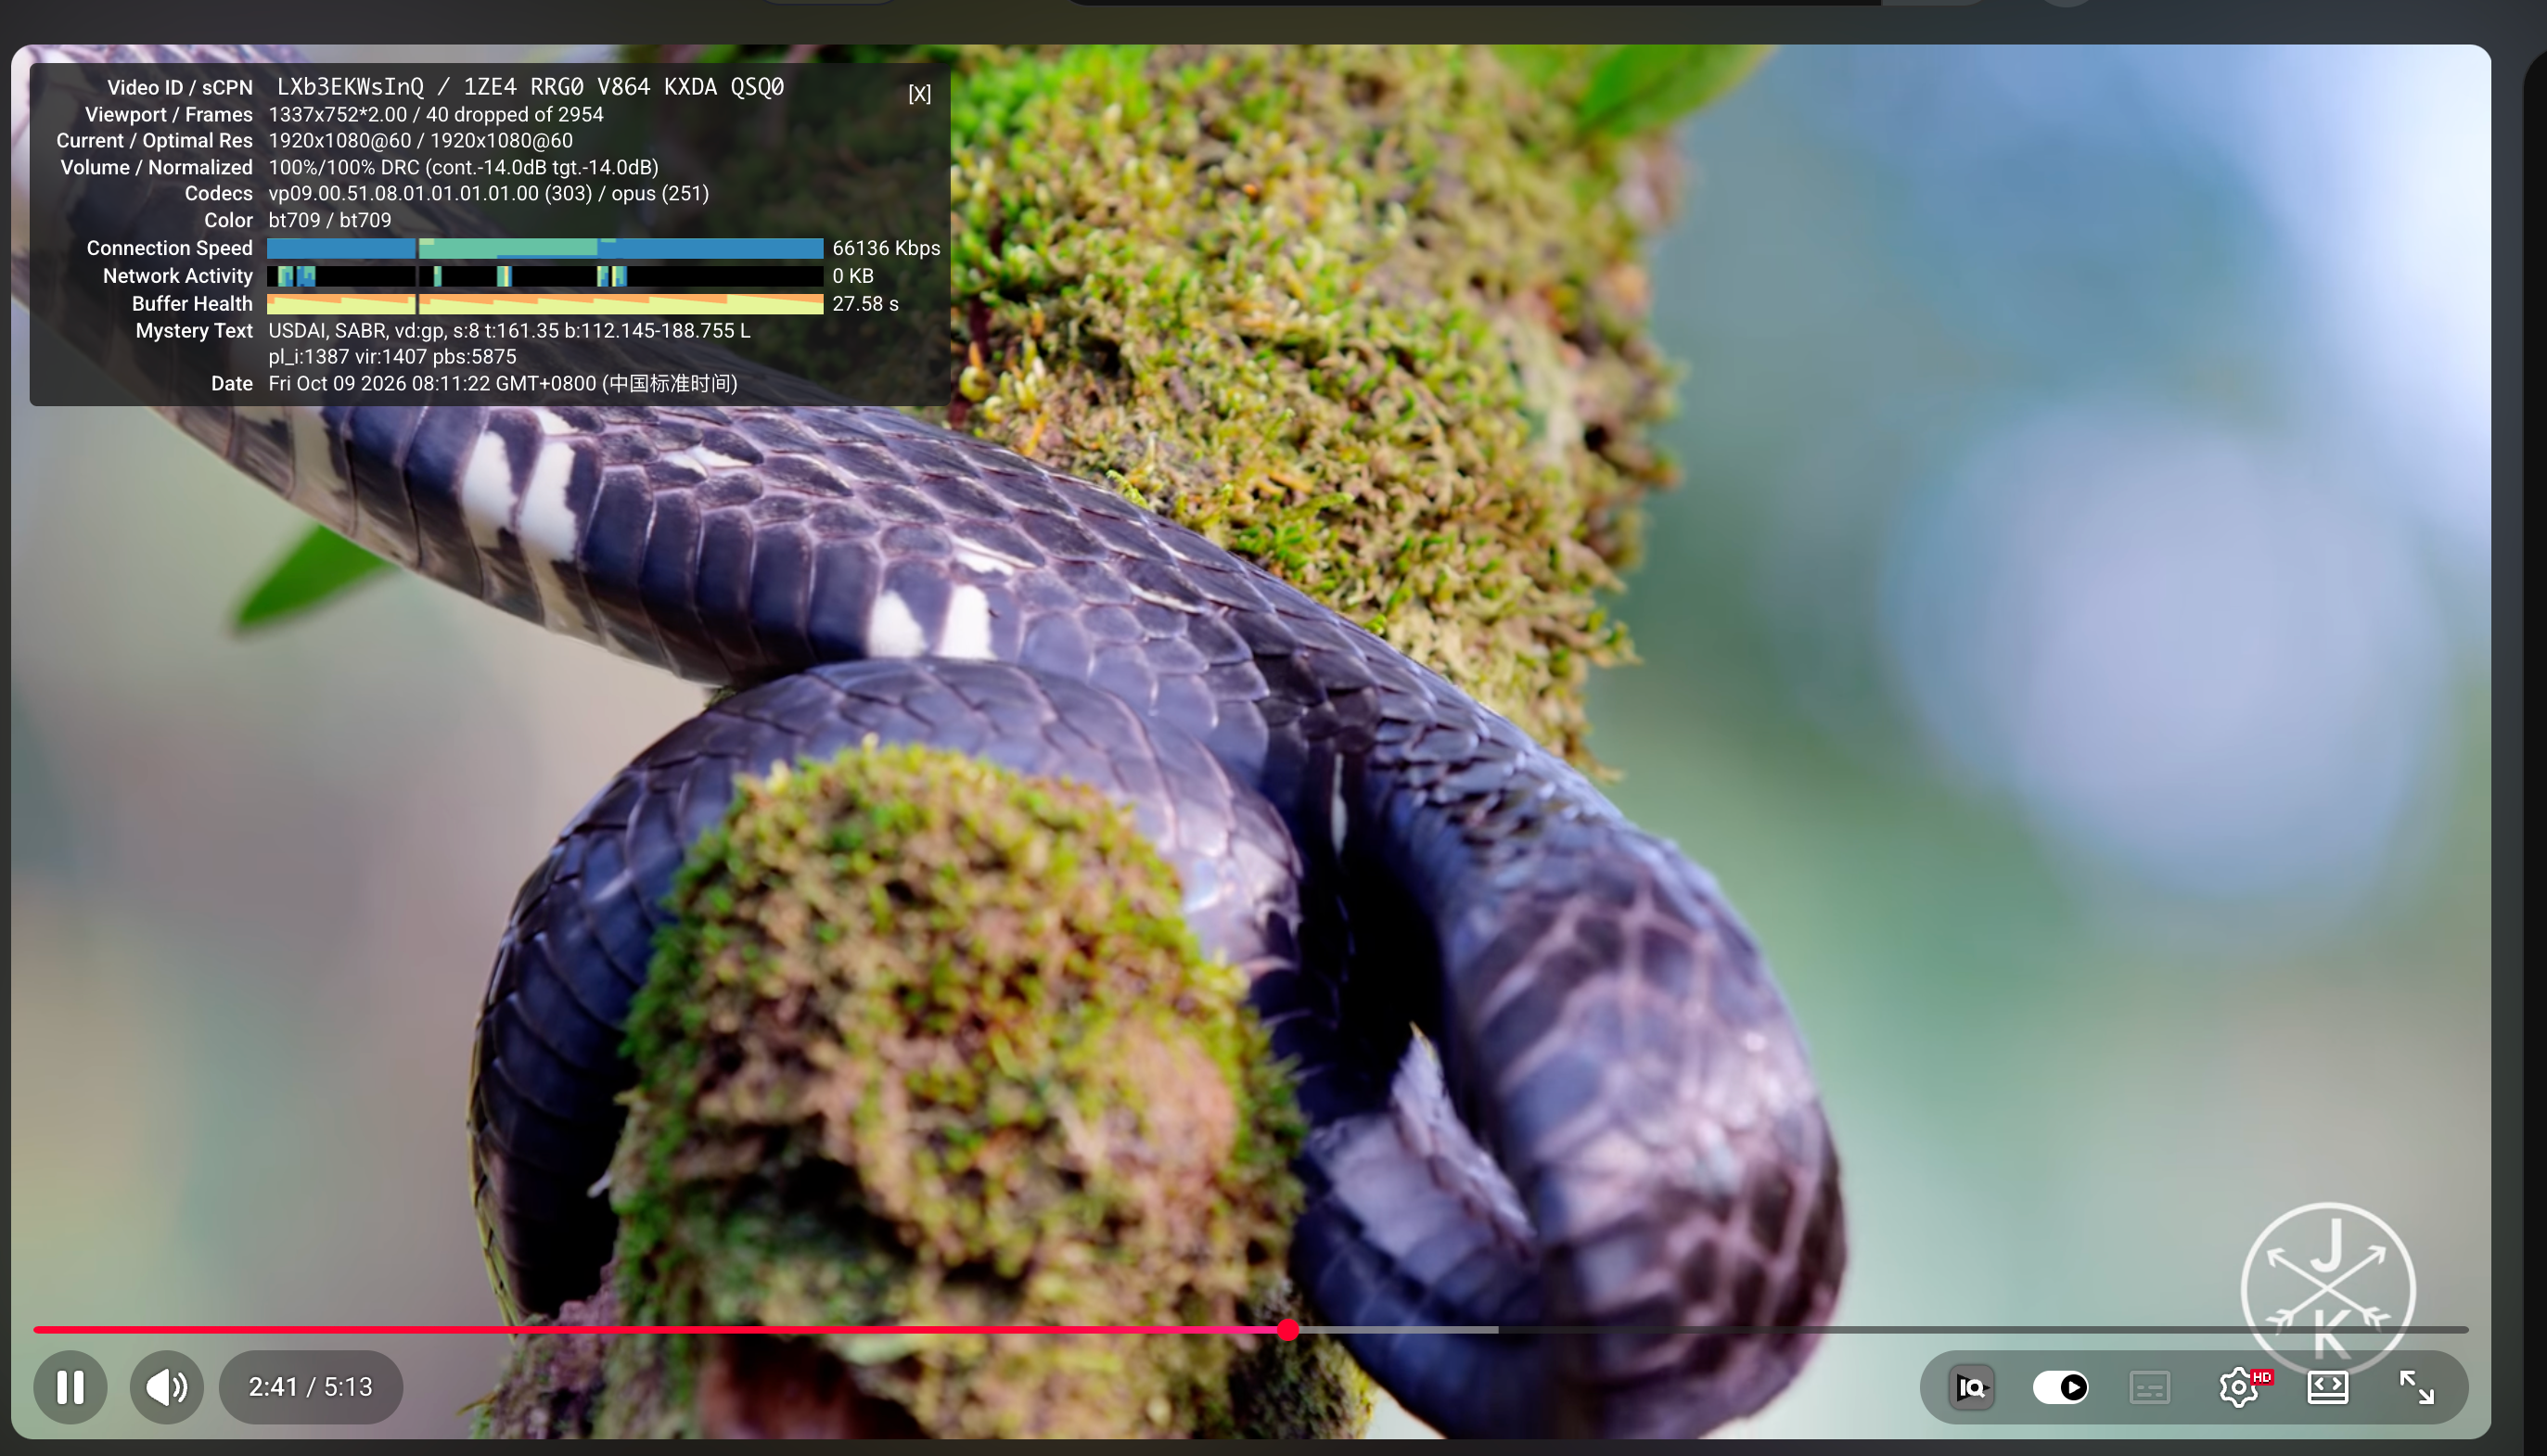Open the chapter search icon
Viewport: 2547px width, 1456px height.
(x=1971, y=1387)
